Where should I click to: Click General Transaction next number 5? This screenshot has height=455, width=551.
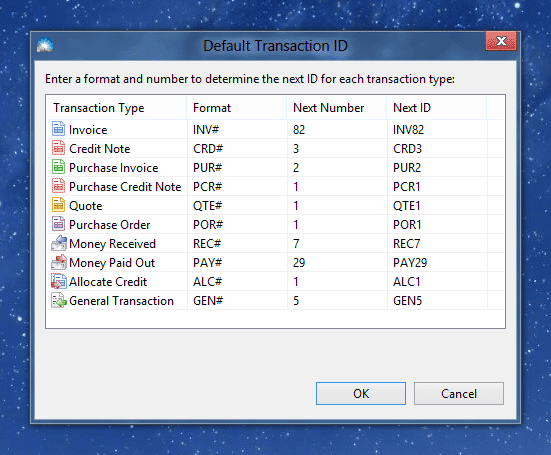click(x=337, y=300)
